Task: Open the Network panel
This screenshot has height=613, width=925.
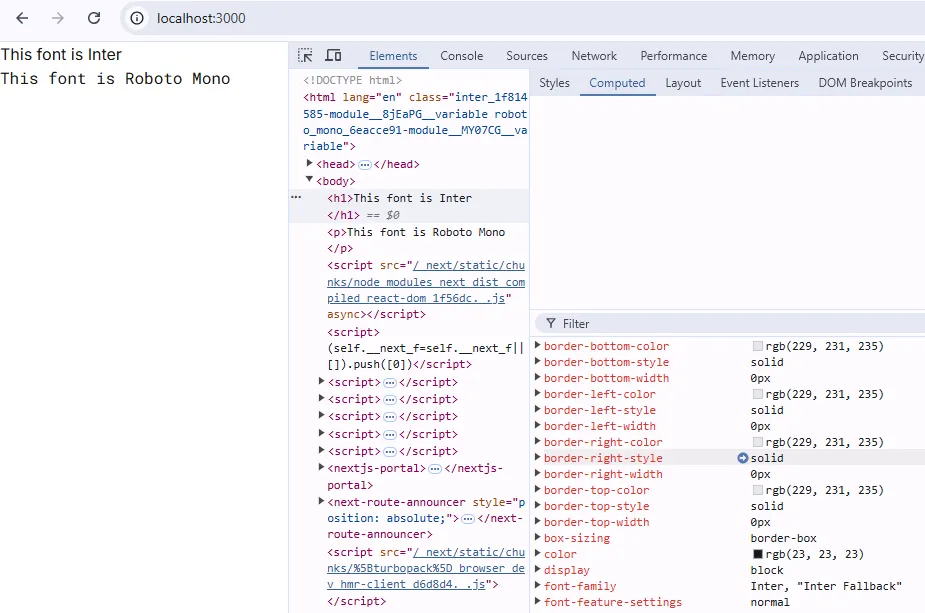Action: 594,55
